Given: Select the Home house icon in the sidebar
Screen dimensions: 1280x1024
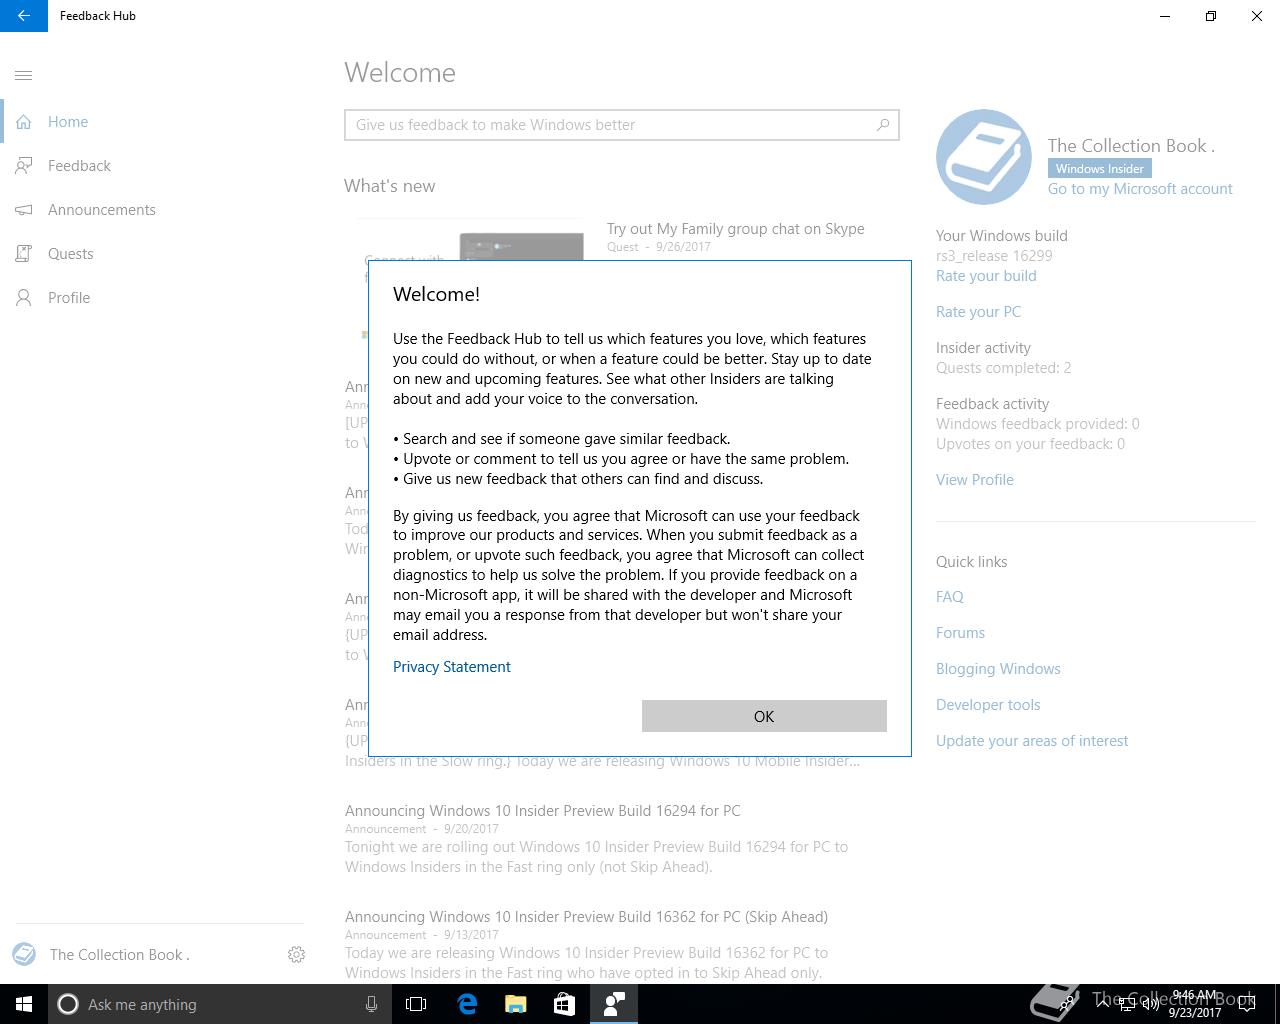Looking at the screenshot, I should point(24,122).
